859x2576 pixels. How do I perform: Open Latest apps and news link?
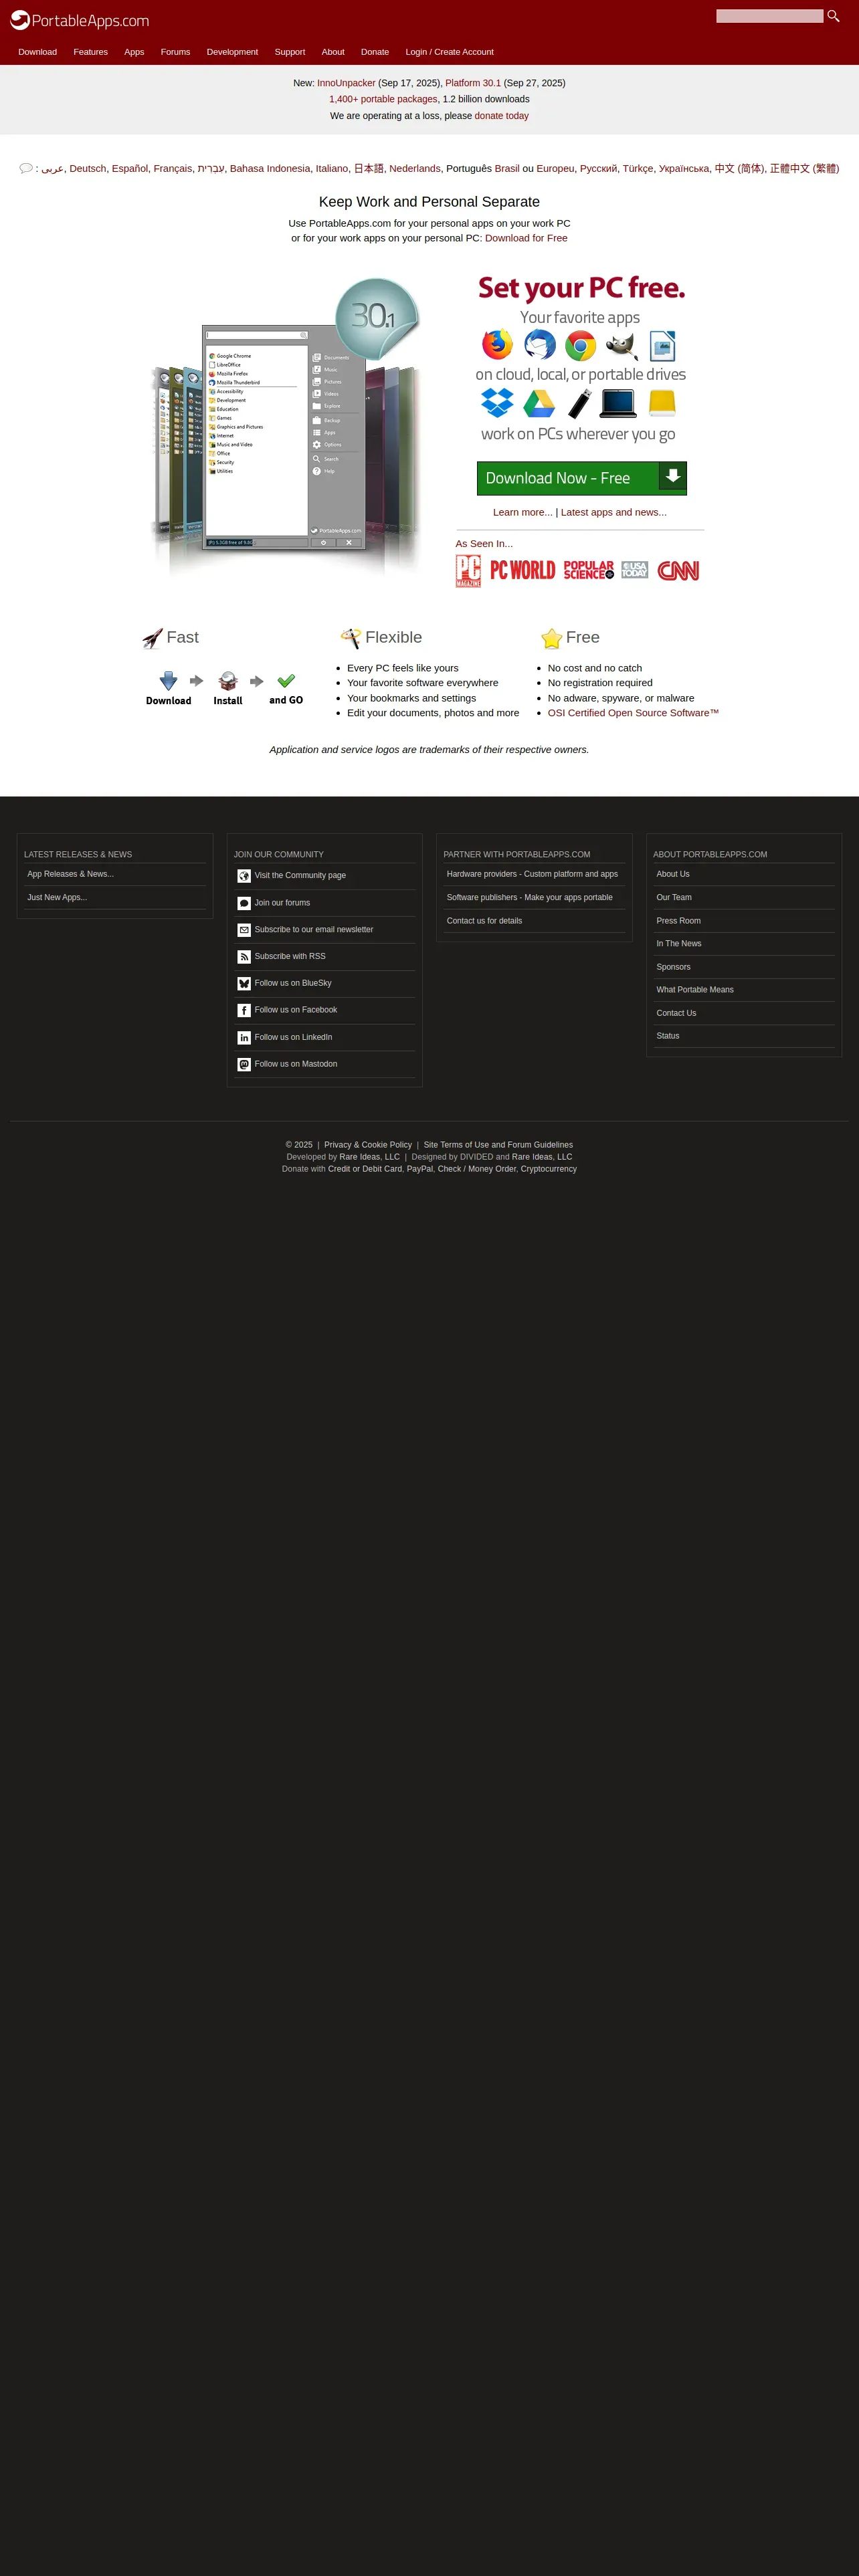614,512
